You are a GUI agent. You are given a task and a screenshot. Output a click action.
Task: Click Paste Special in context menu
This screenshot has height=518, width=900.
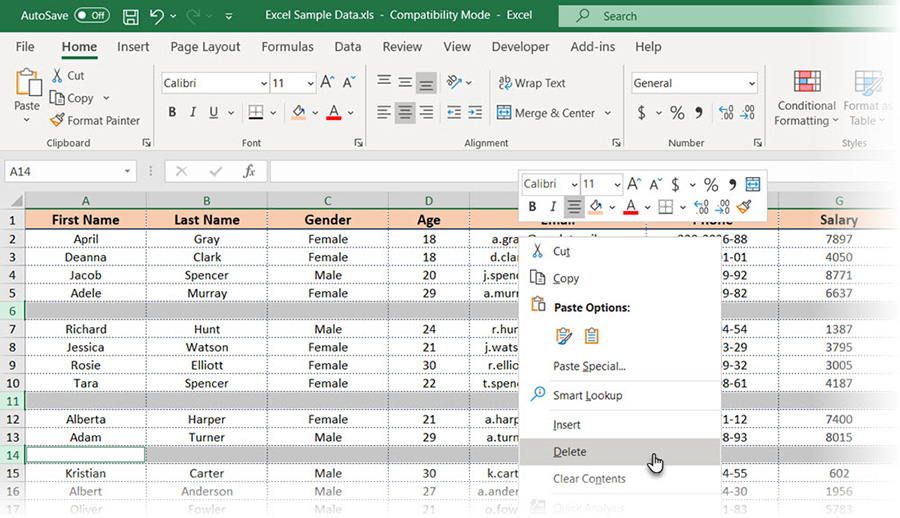click(589, 367)
